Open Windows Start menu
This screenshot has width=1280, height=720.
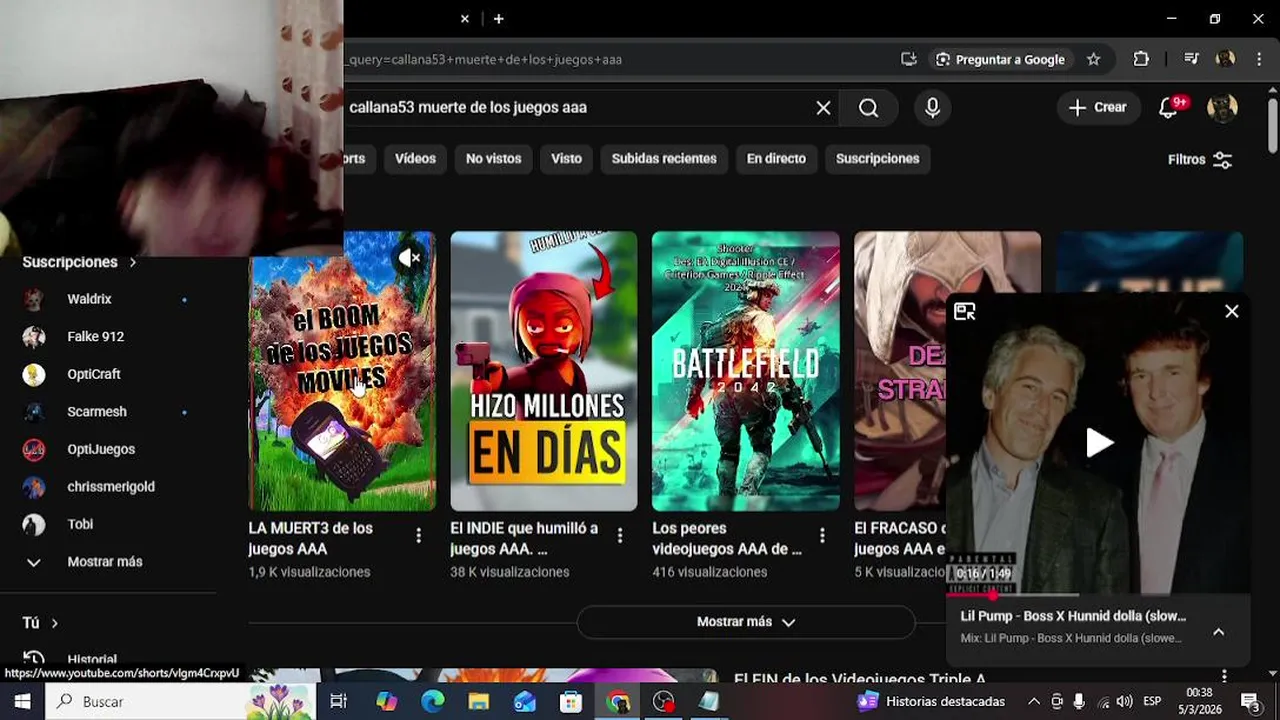22,701
